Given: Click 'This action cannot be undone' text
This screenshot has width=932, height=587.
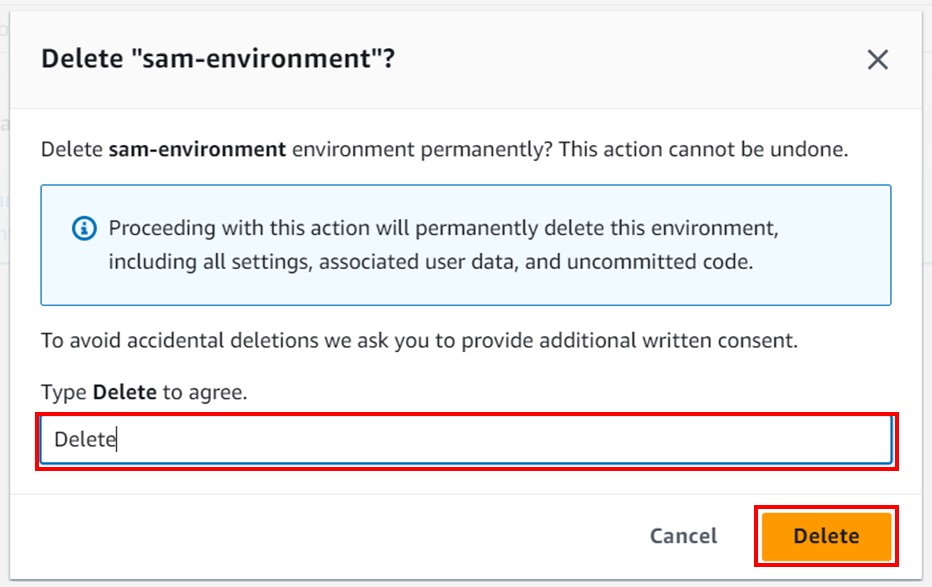Looking at the screenshot, I should [703, 149].
